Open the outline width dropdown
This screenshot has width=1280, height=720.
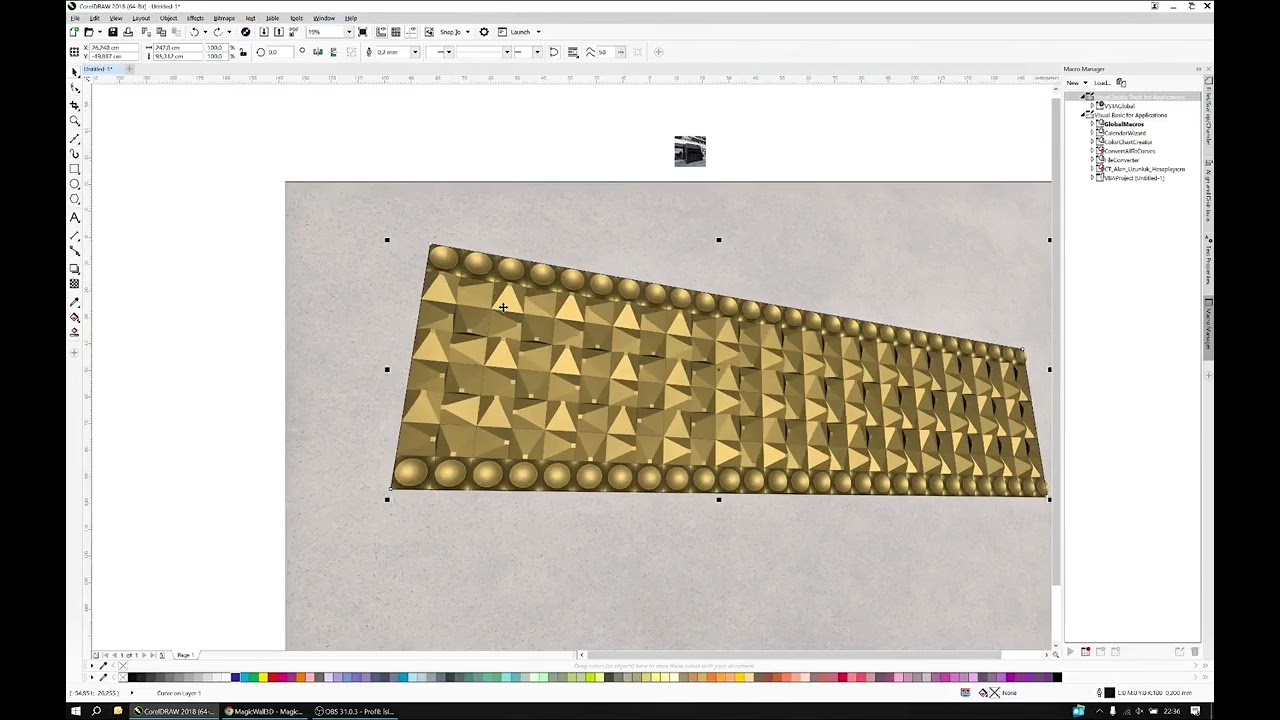[x=415, y=52]
